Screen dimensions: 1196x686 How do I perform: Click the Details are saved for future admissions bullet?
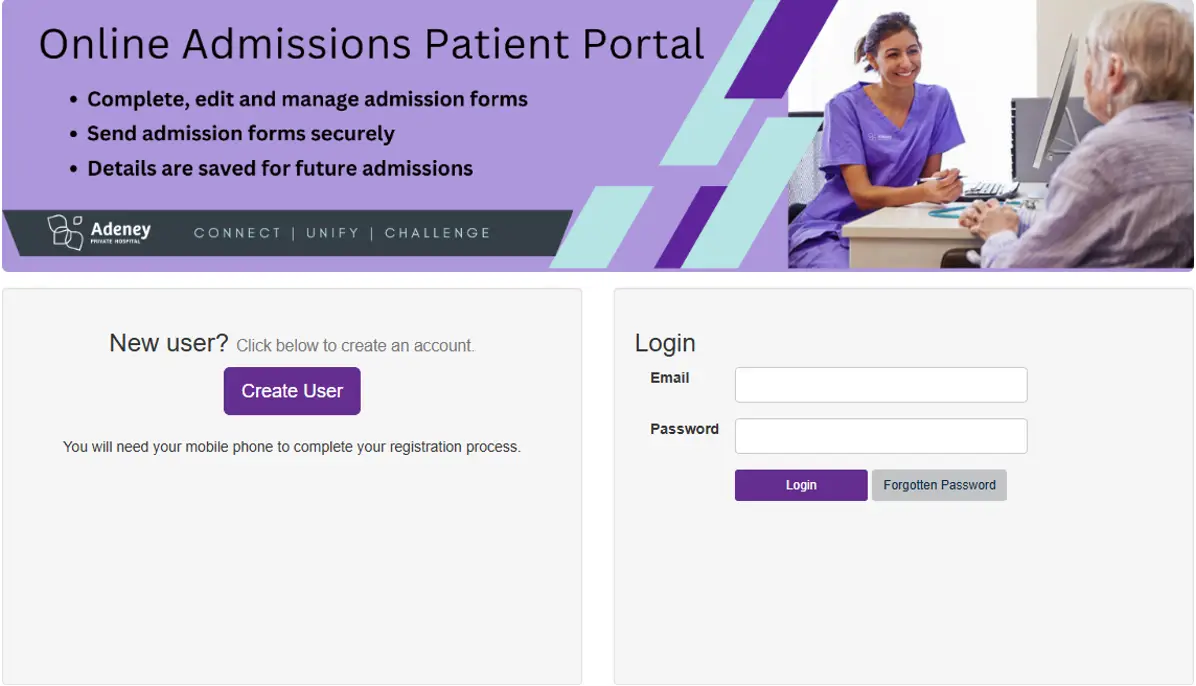[280, 168]
